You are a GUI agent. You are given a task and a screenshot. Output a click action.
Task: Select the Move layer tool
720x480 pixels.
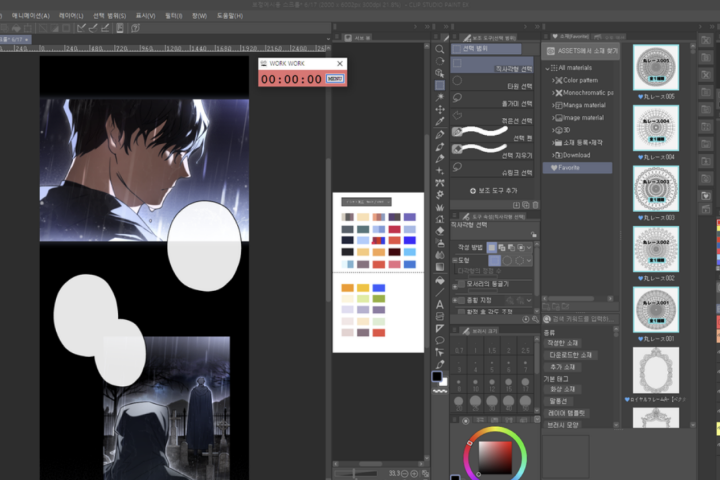[x=439, y=109]
